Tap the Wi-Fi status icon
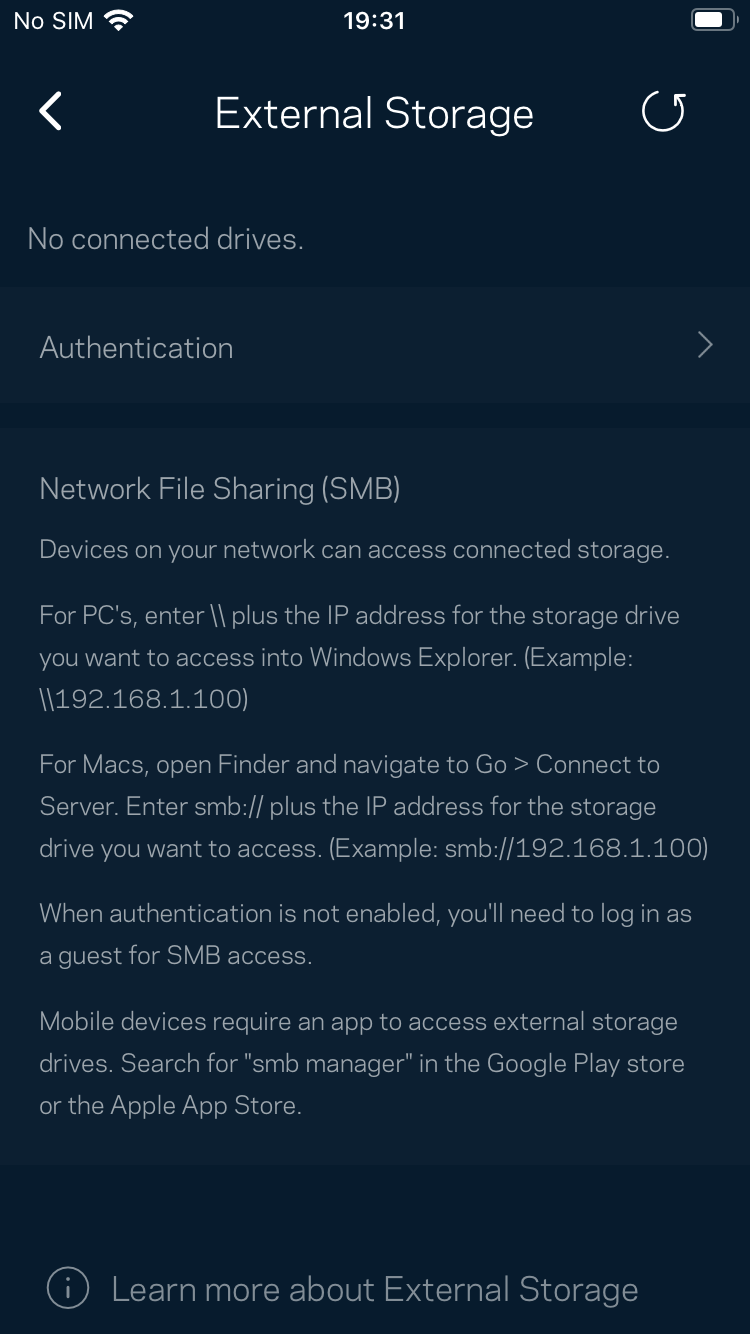The width and height of the screenshot is (750, 1334). pos(119,21)
